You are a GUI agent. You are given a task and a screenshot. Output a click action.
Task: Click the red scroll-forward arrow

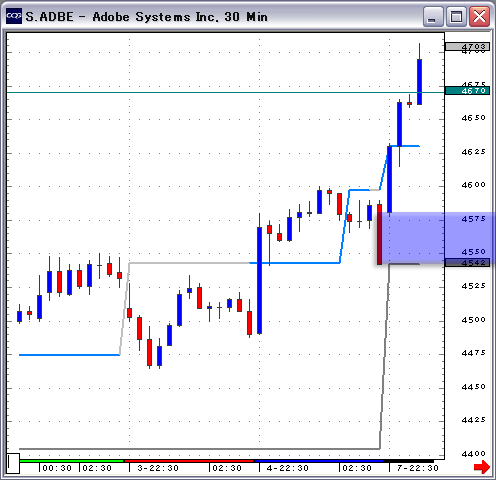(482, 467)
